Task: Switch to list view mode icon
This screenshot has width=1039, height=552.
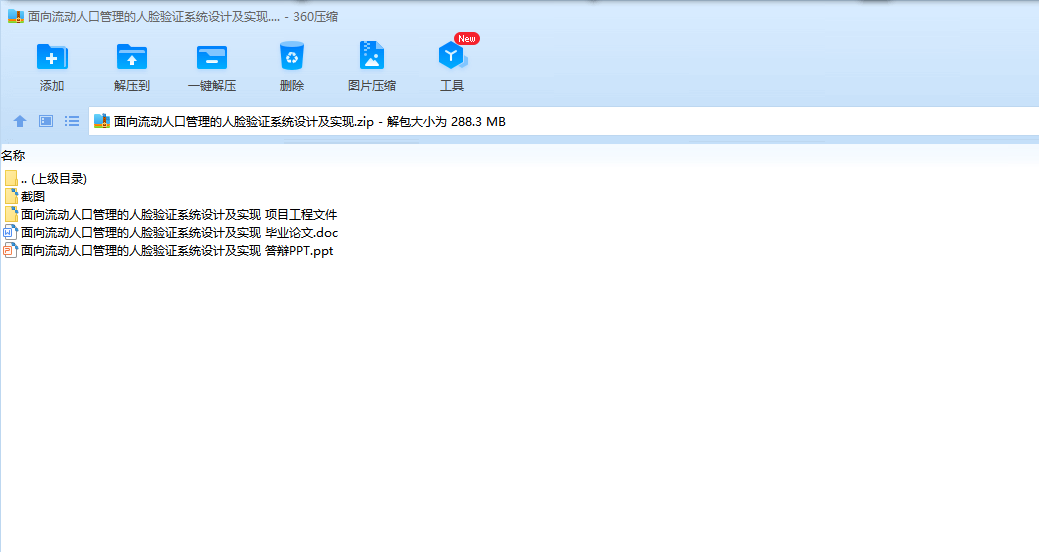Action: click(72, 121)
